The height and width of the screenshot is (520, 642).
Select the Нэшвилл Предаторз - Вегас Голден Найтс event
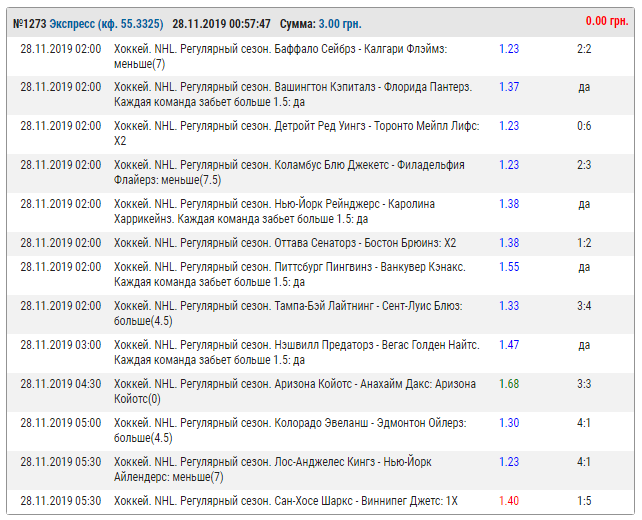296,352
